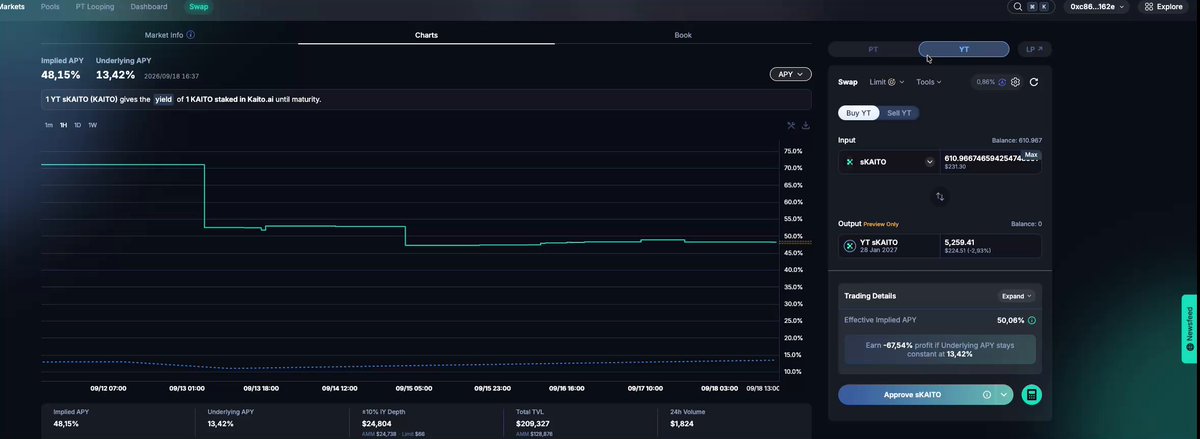This screenshot has width=1200, height=439.
Task: Click the Implied APY 48,15% header value
Action: coord(61,75)
